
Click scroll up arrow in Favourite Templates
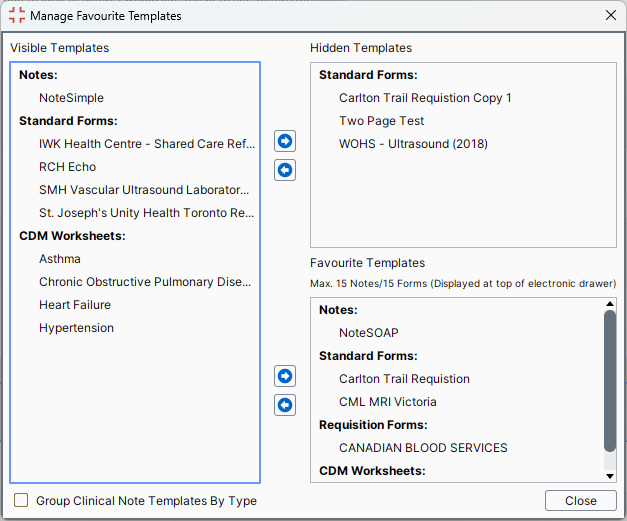click(x=610, y=304)
